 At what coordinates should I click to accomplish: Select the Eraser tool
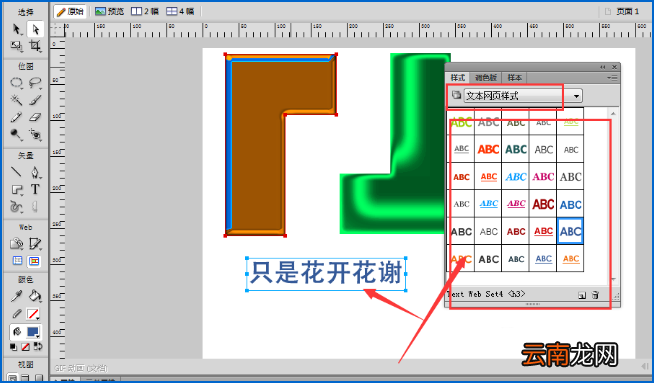pos(35,117)
